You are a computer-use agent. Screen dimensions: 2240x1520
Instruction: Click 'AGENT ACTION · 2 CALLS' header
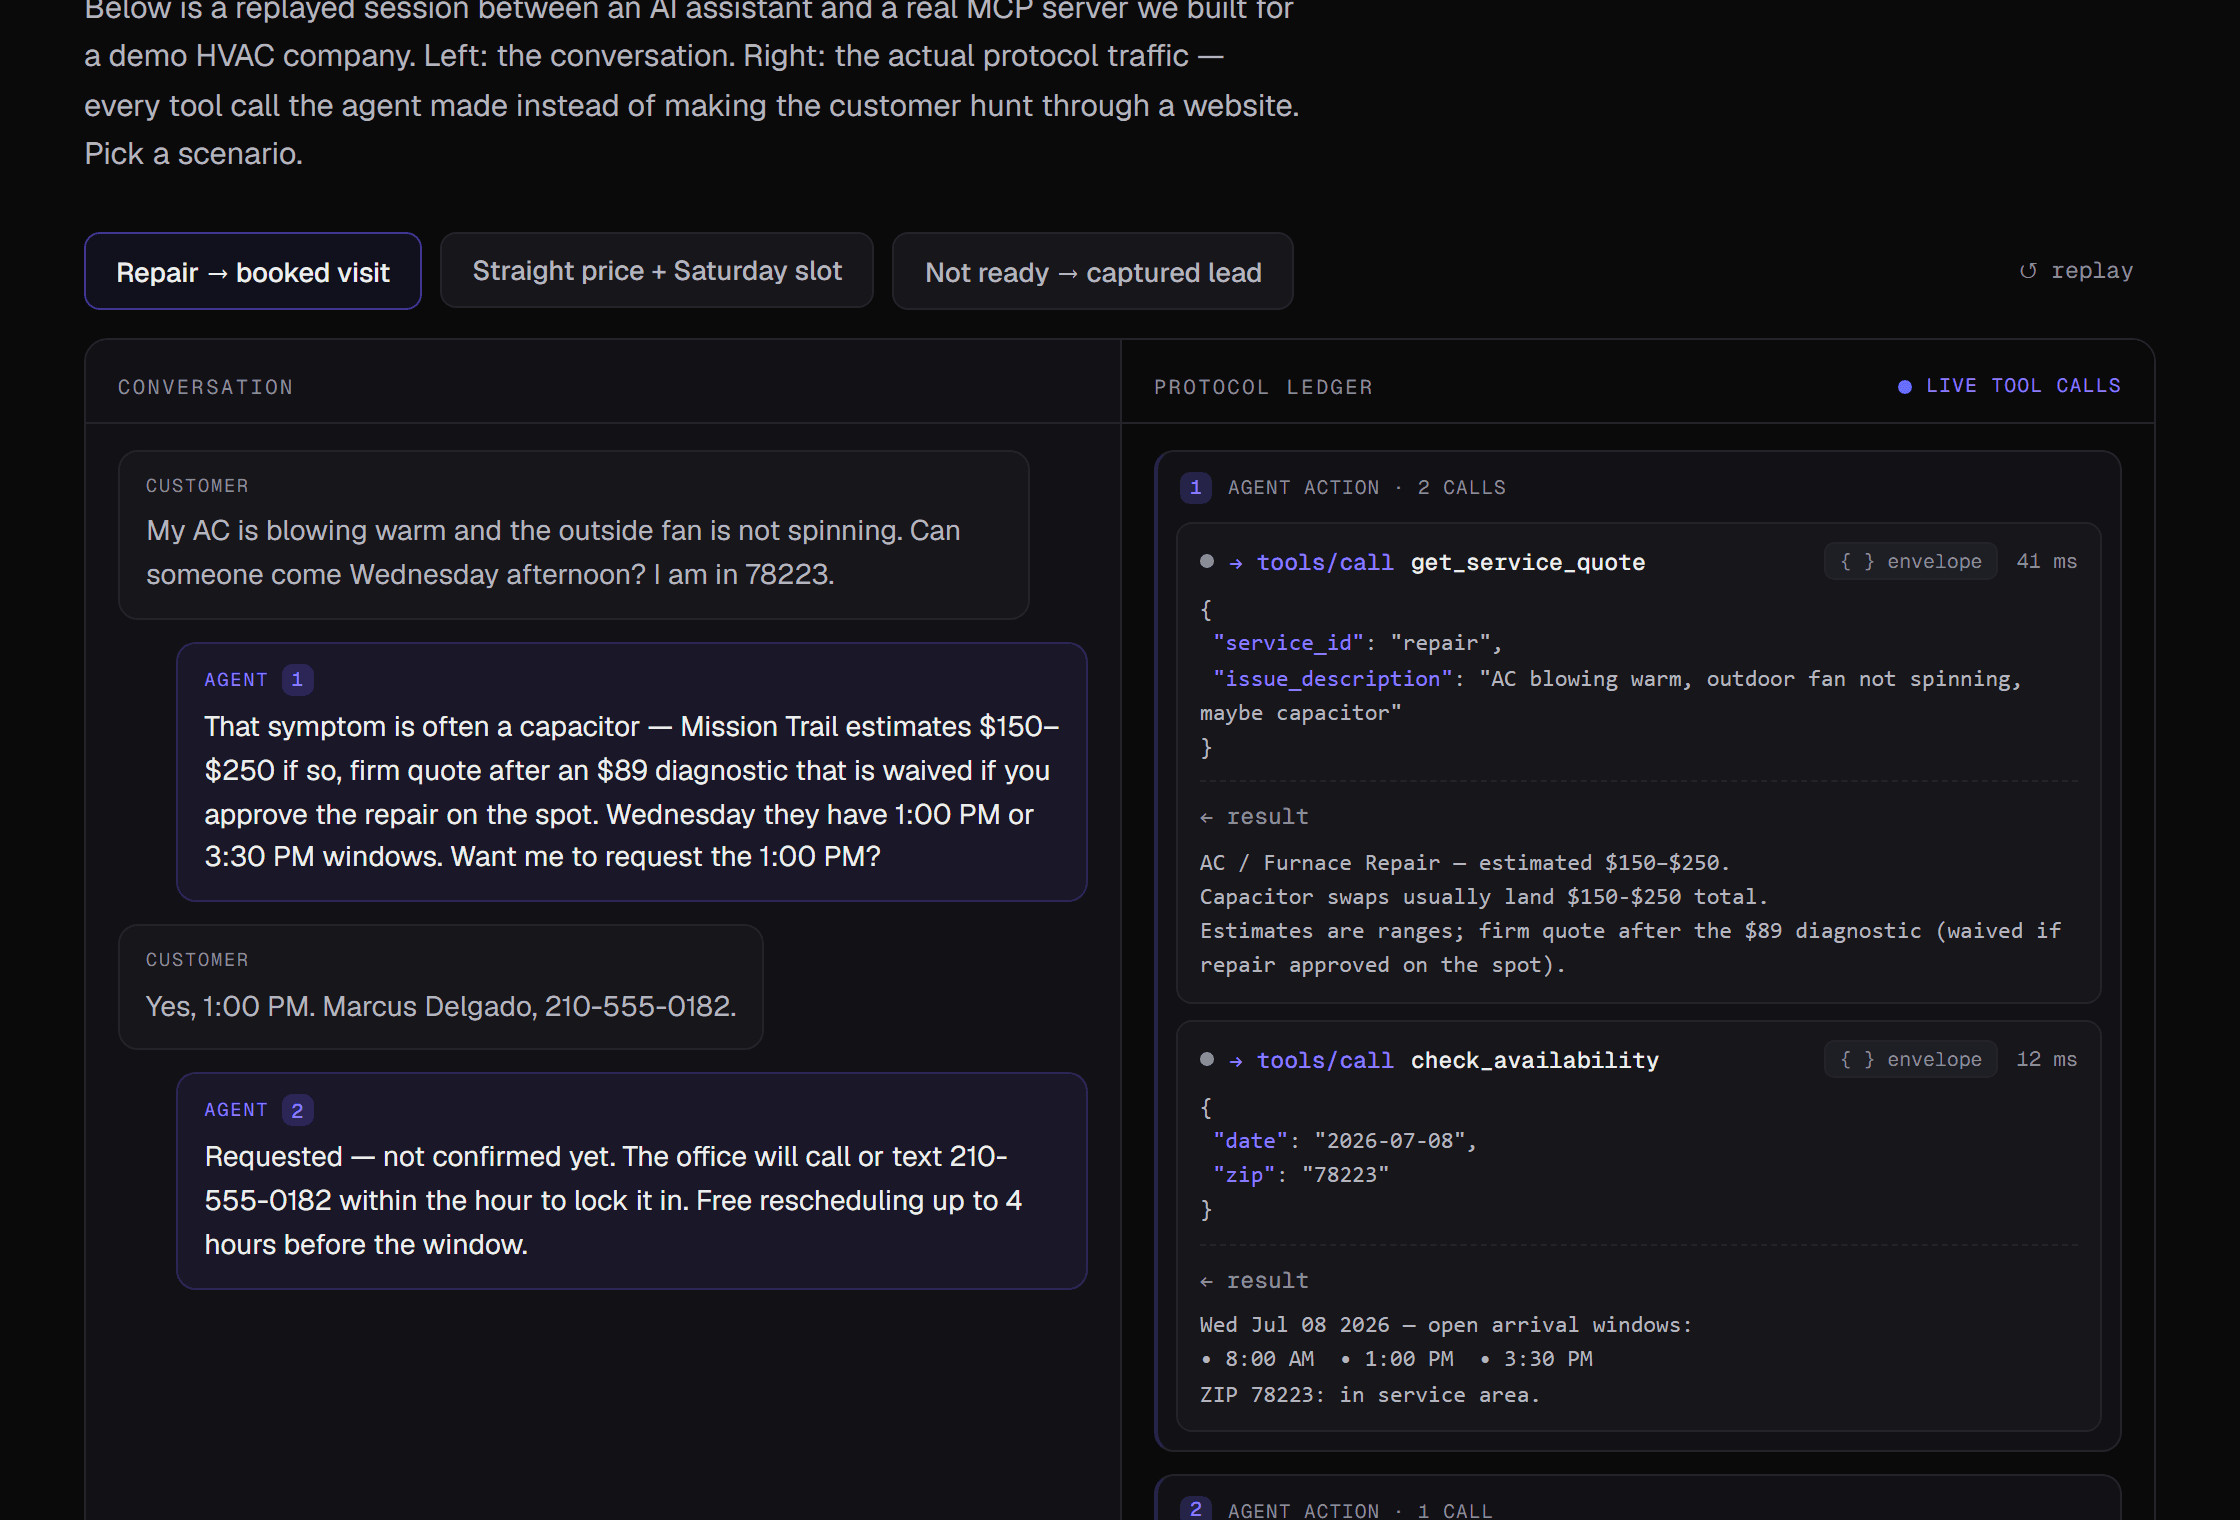[x=1367, y=487]
